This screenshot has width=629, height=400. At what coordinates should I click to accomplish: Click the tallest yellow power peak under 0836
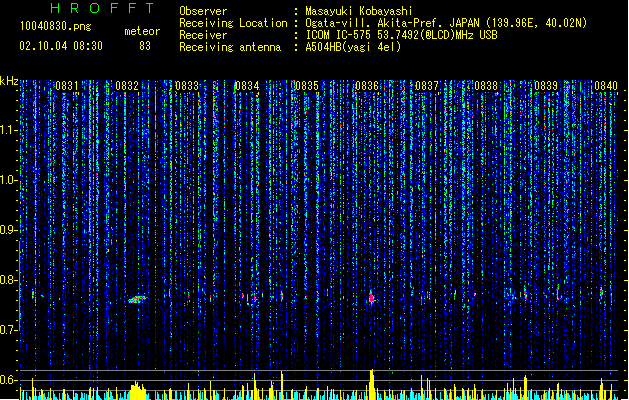coord(372,384)
